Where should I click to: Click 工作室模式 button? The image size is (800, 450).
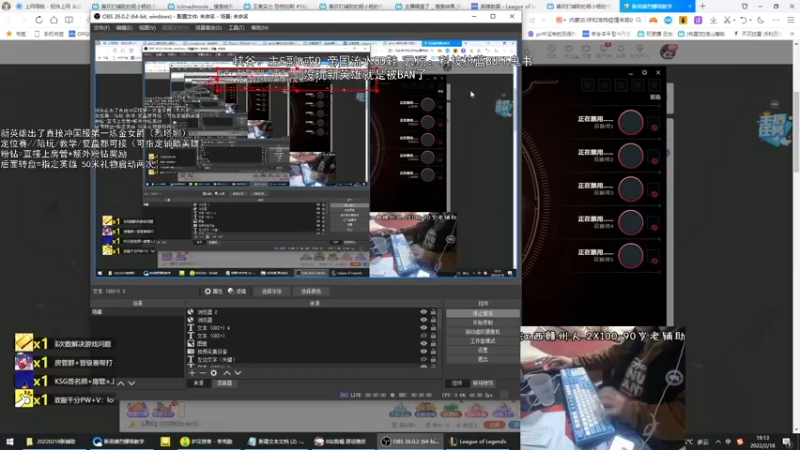tap(483, 341)
